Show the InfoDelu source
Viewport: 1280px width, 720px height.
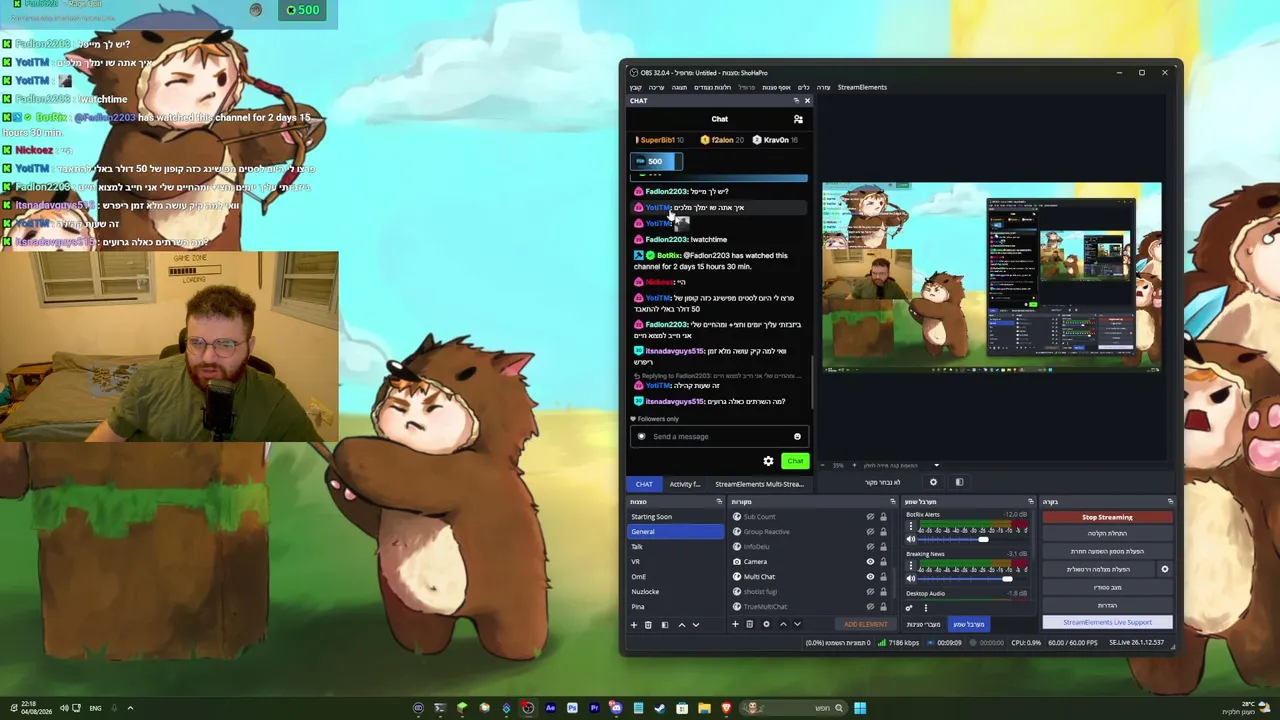click(x=870, y=547)
